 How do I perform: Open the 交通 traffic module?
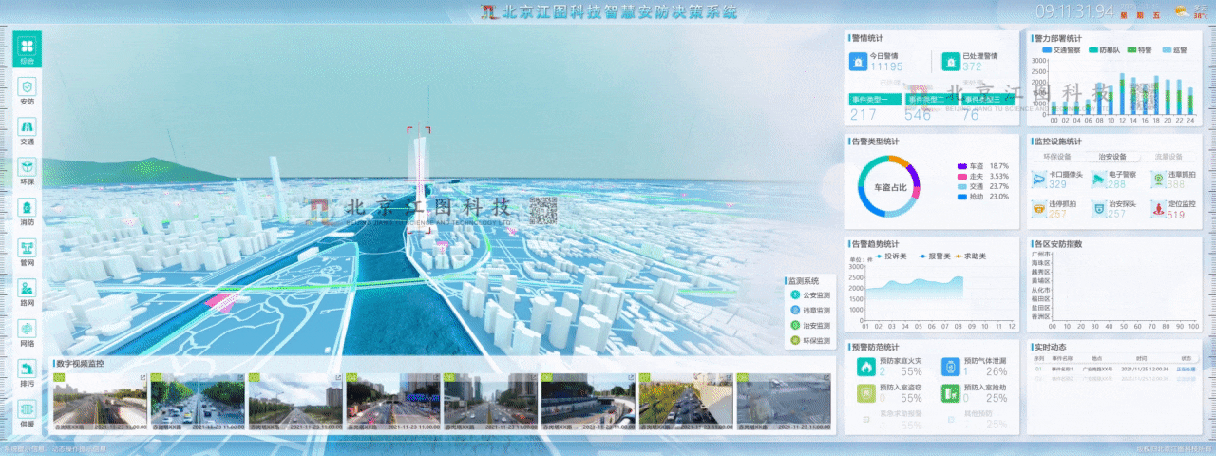coord(27,130)
